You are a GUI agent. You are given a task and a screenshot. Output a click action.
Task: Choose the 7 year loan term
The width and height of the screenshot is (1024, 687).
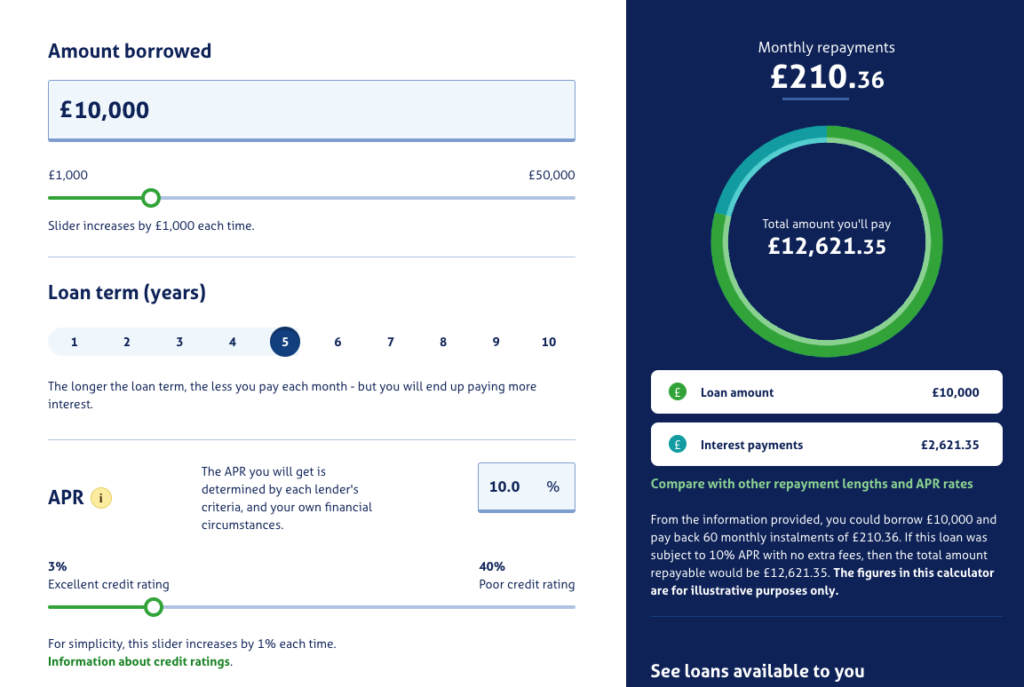pos(391,342)
